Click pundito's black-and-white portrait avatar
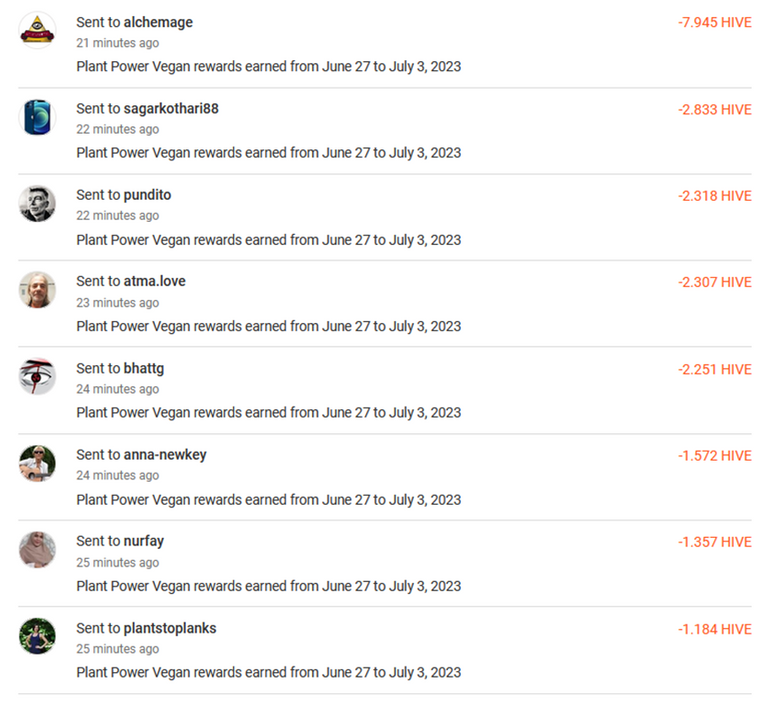 (37, 203)
